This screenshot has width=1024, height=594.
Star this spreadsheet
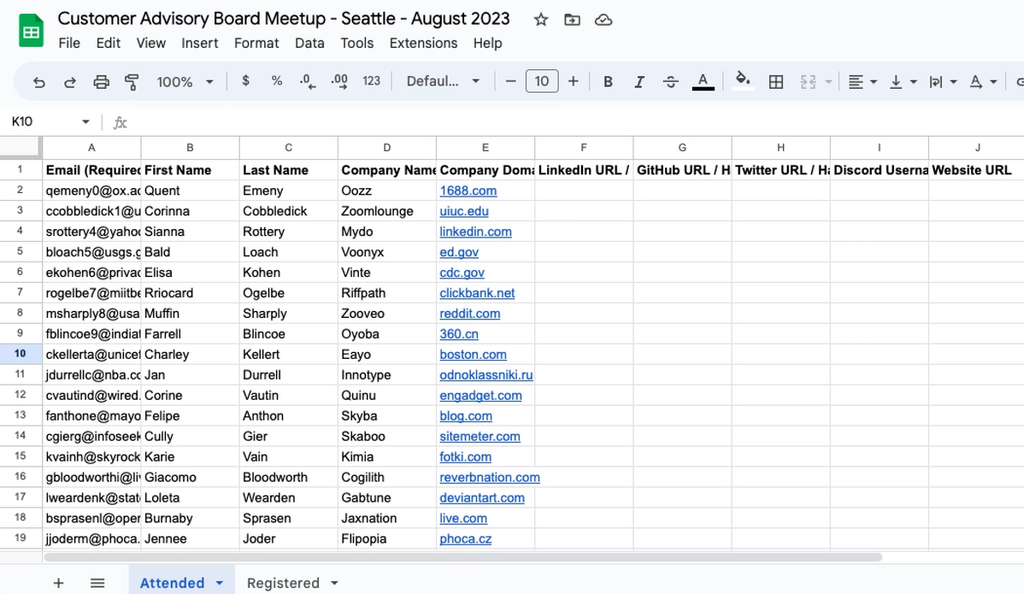pyautogui.click(x=540, y=19)
